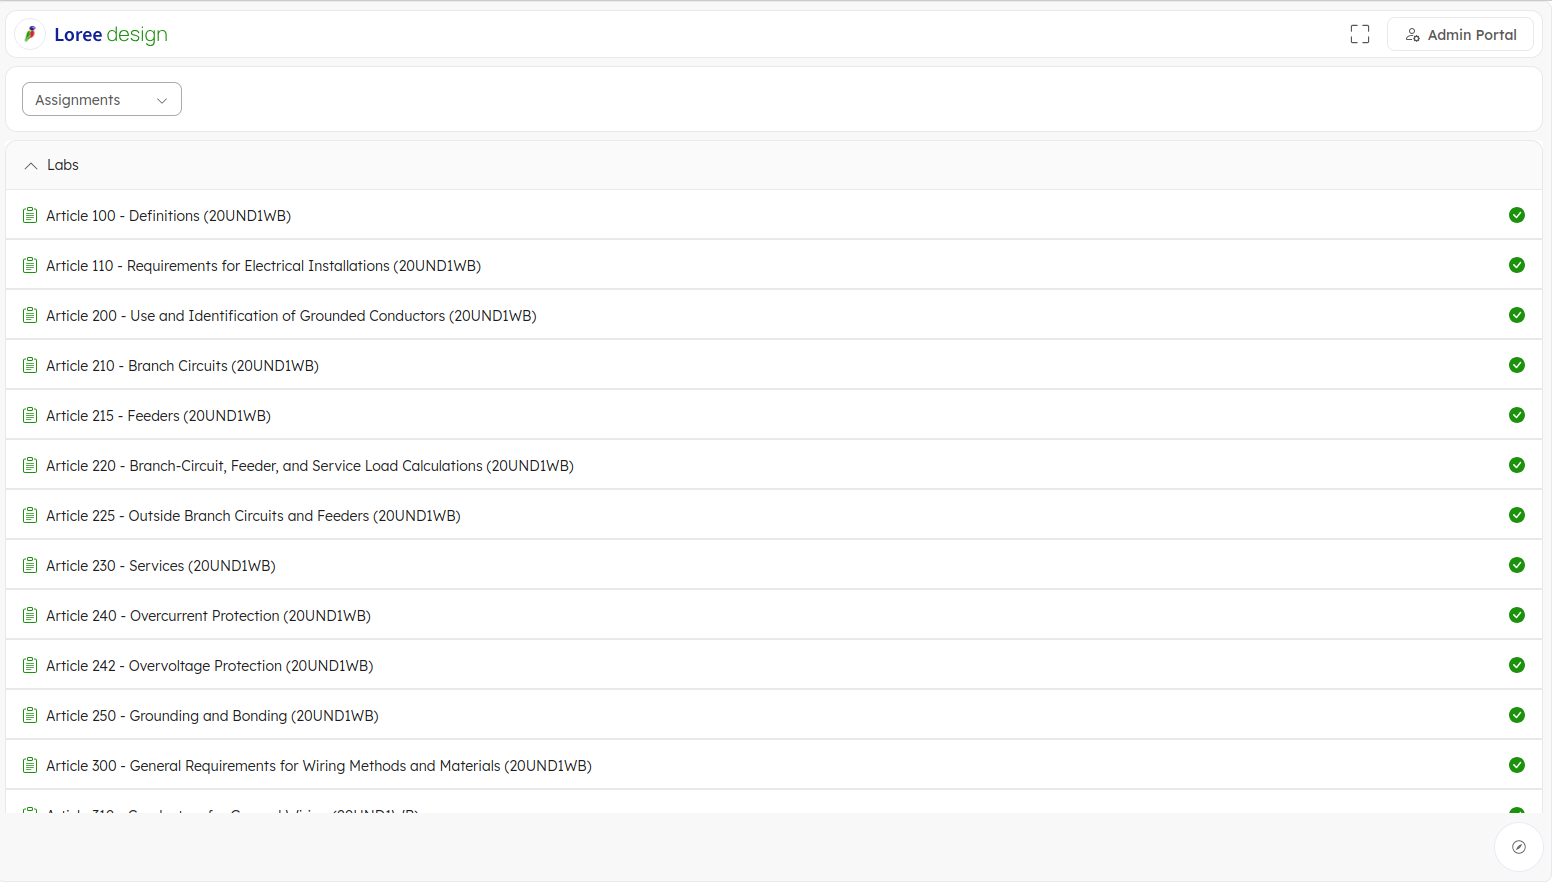Click document icon beside Article 100 Definitions

(30, 215)
